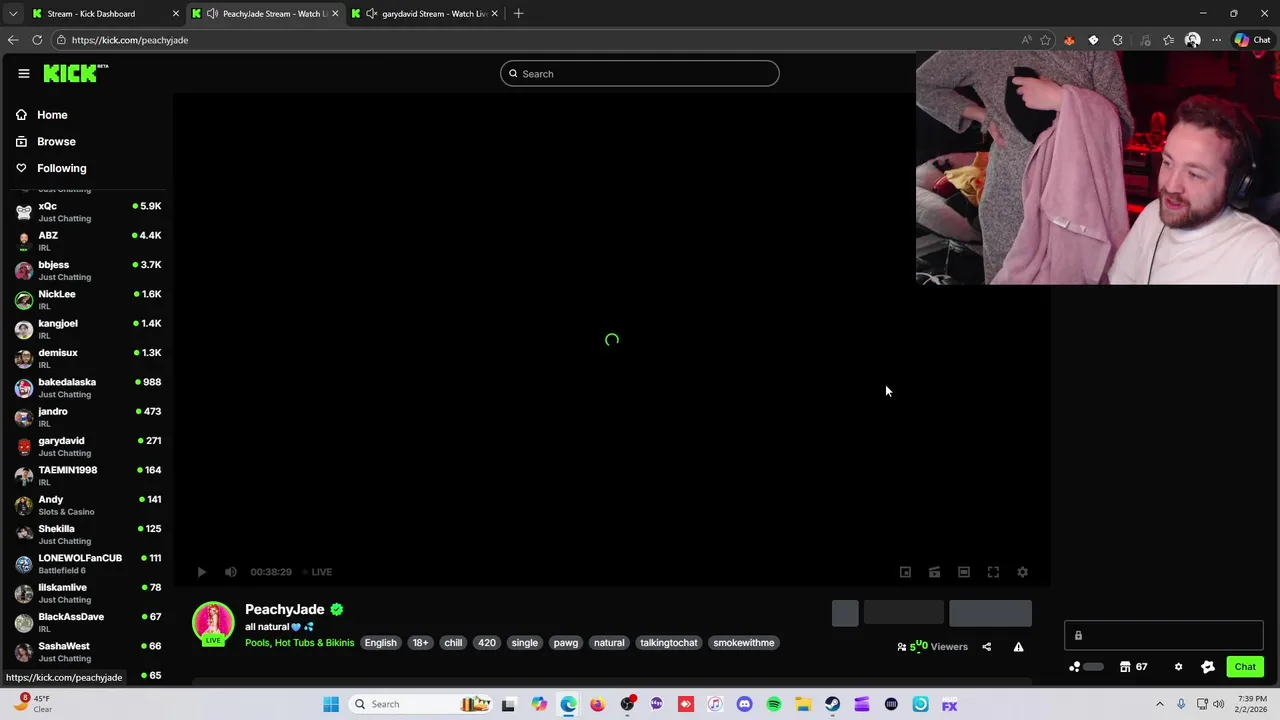The image size is (1280, 720).
Task: Click the emote badge icon near Chat
Action: pyautogui.click(x=1208, y=667)
